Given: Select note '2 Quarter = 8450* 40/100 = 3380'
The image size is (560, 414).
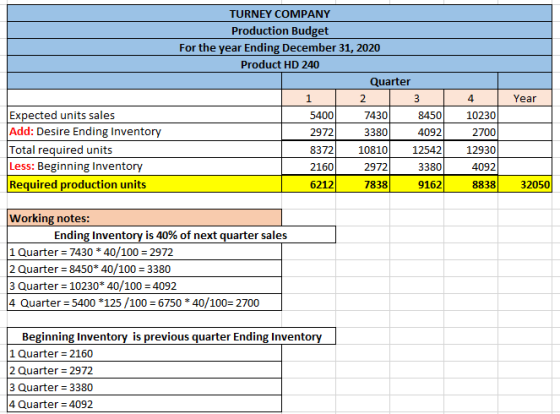Looking at the screenshot, I should point(144,268).
